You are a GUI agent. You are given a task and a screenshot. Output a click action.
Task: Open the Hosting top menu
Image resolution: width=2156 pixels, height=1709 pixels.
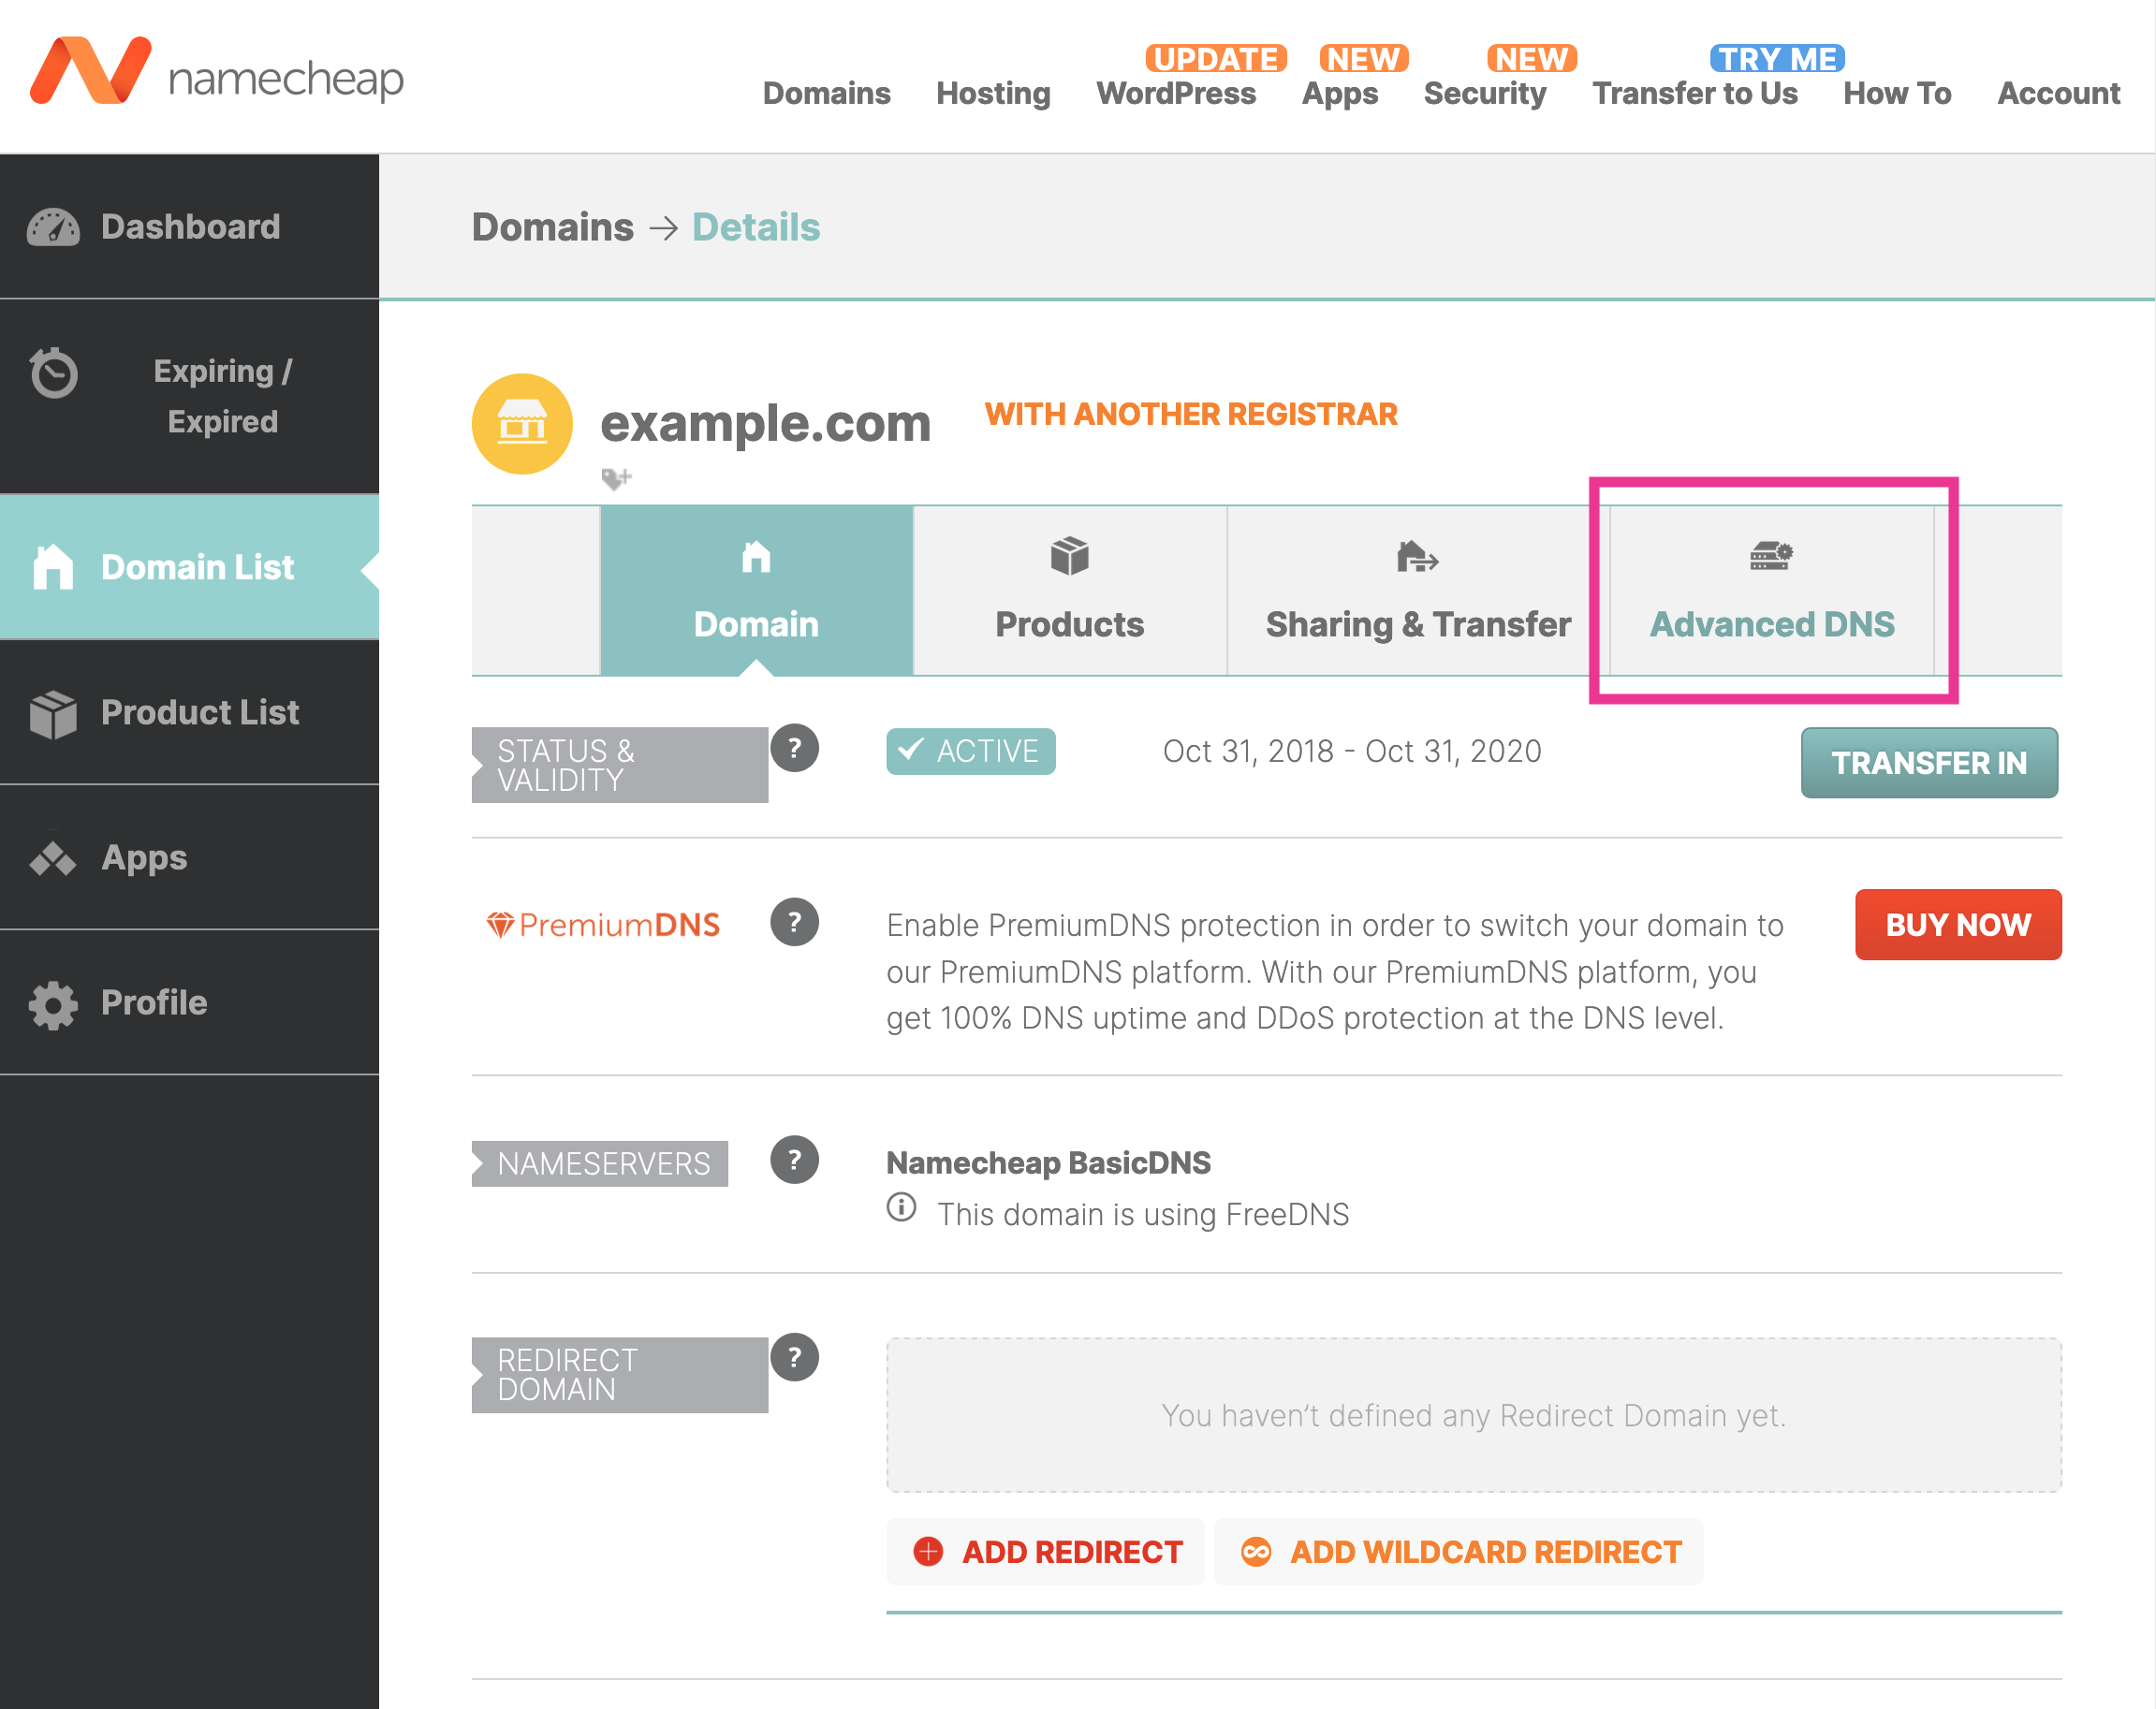click(x=993, y=93)
